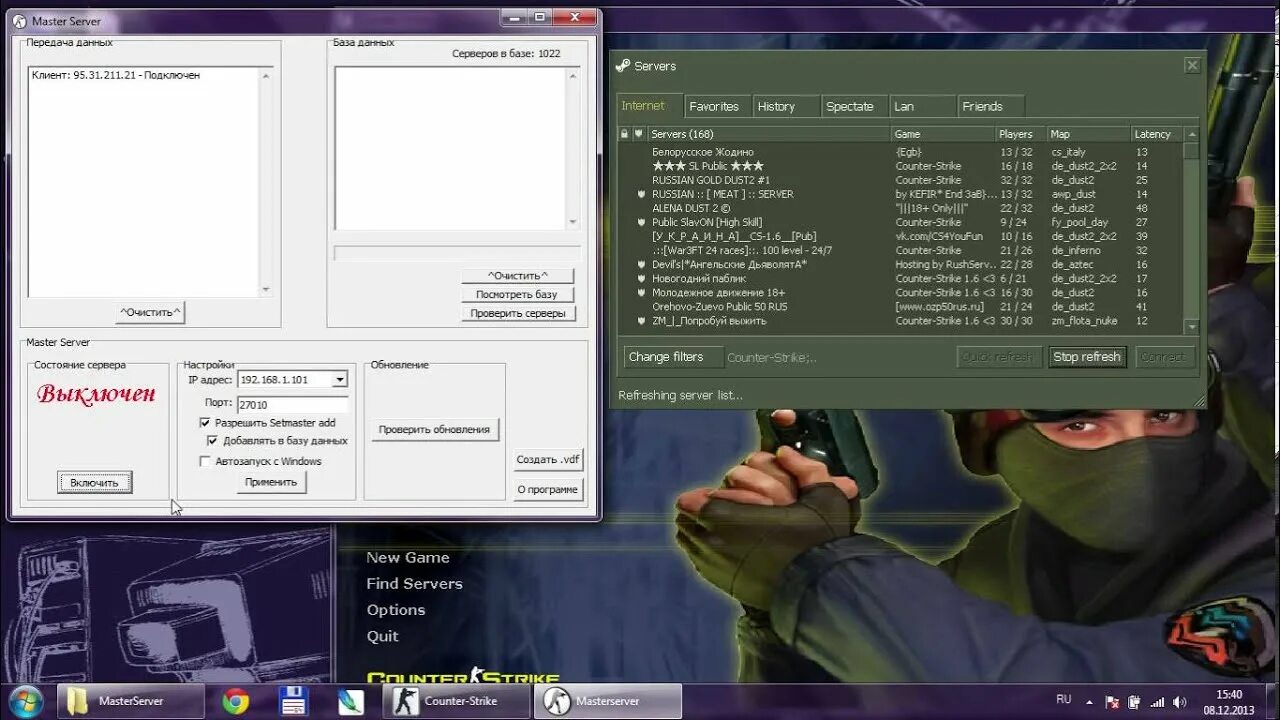This screenshot has width=1280, height=720.
Task: Toggle Разрешить Setmaster add checkbox
Action: (206, 423)
